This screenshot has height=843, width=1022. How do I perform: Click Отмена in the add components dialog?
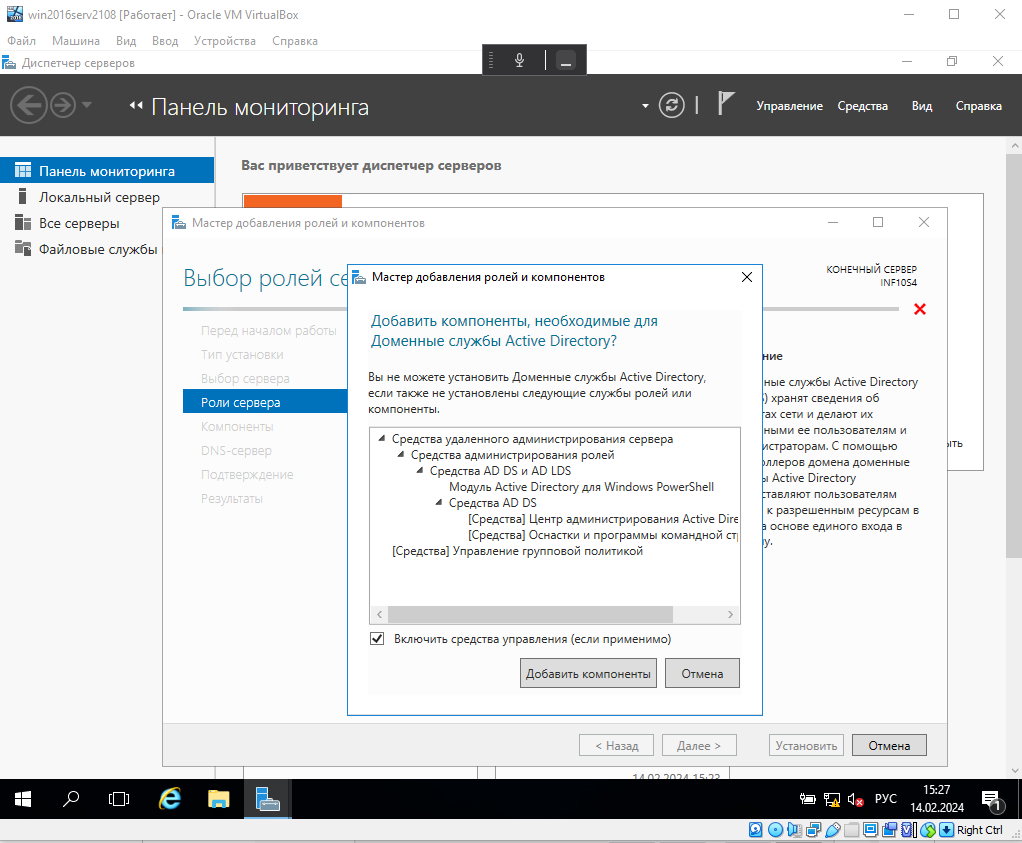702,673
